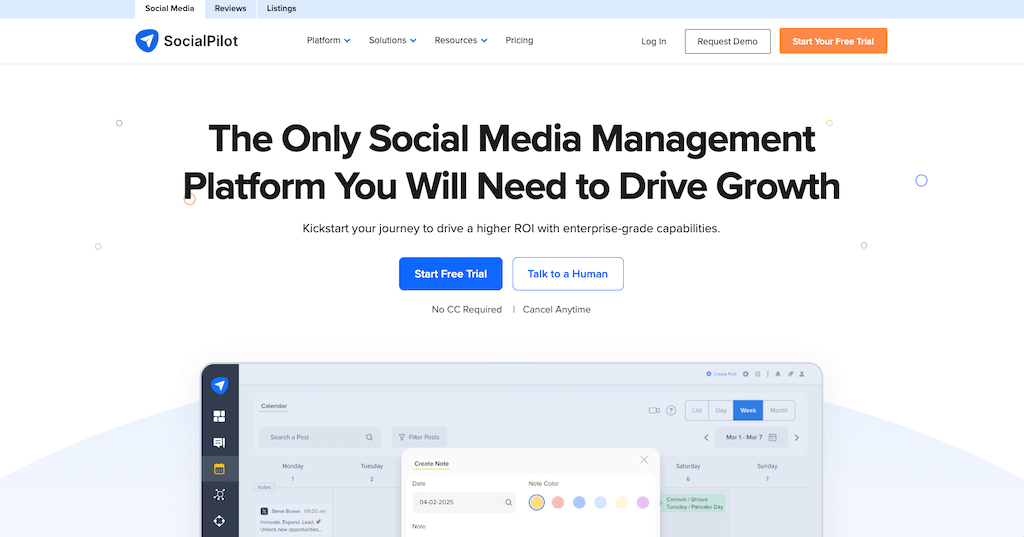Viewport: 1024px width, 537px height.
Task: Click the 'No CC Required' text
Action: 467,310
